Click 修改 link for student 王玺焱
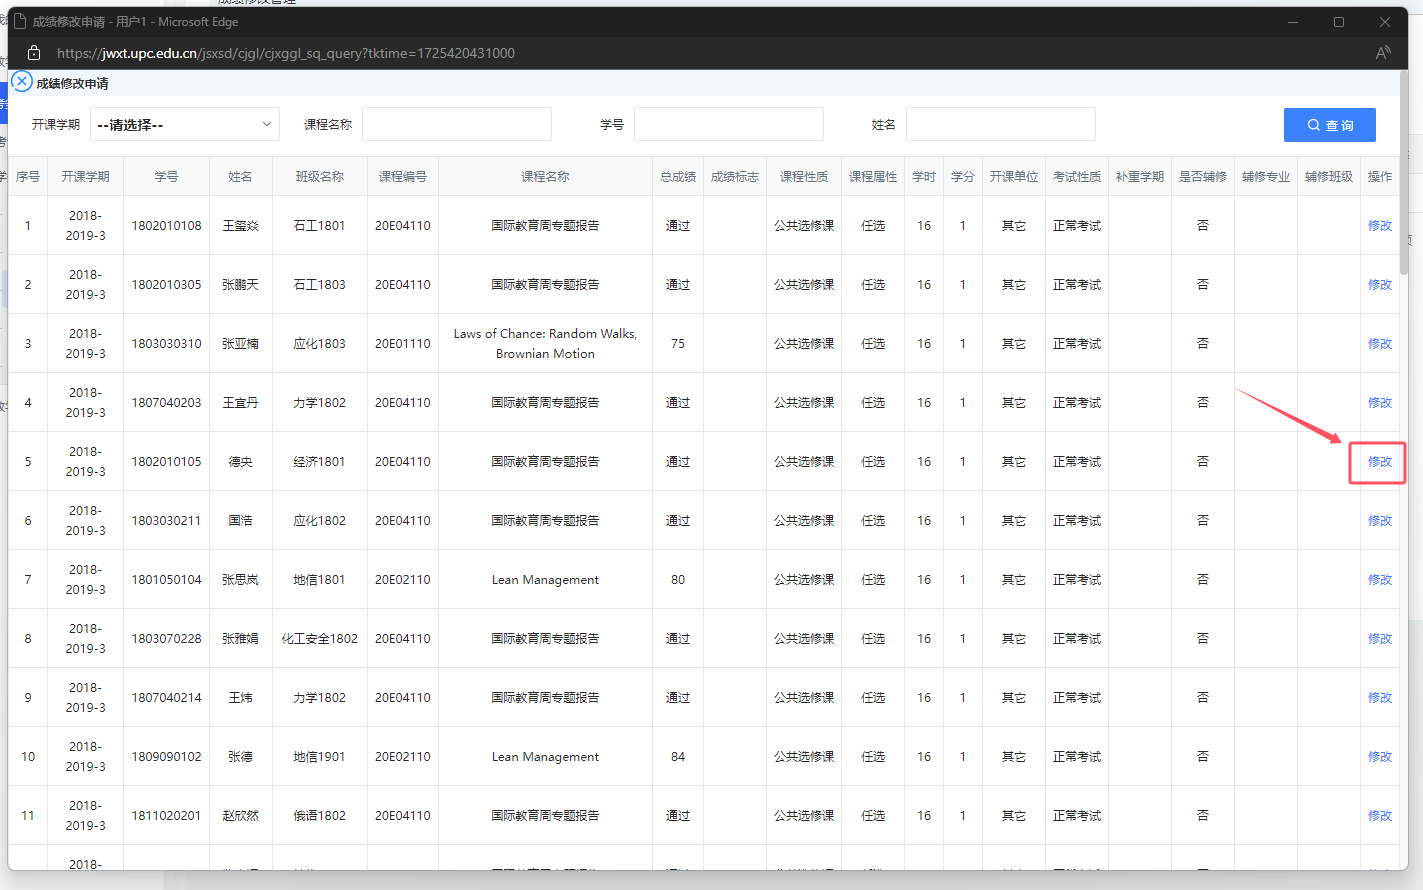Viewport: 1423px width, 890px height. click(1379, 226)
